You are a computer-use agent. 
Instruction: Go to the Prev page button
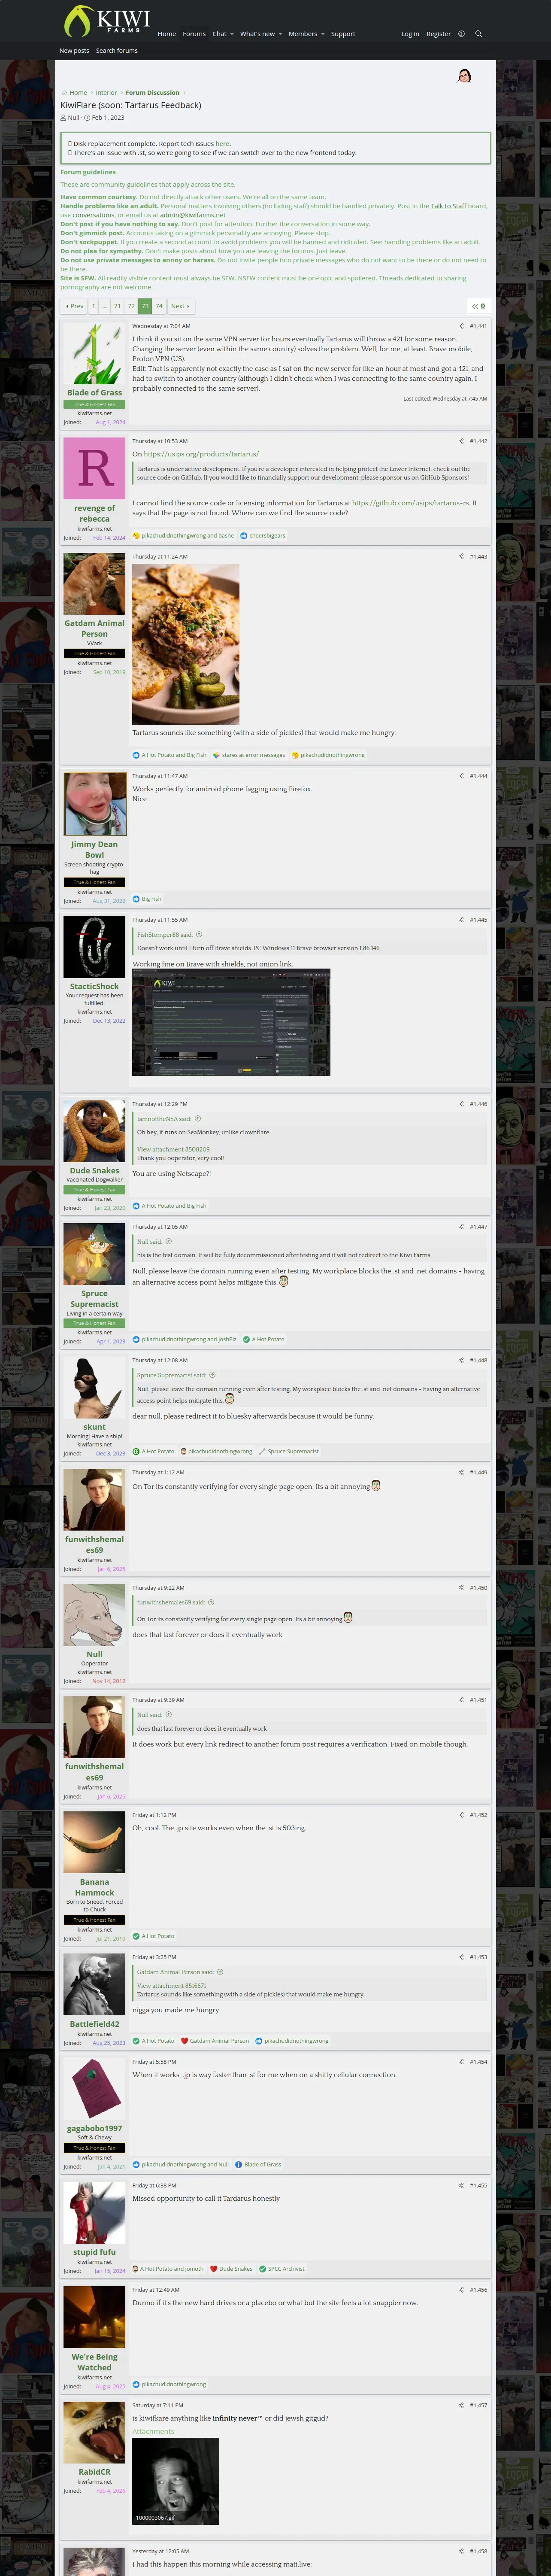click(74, 306)
